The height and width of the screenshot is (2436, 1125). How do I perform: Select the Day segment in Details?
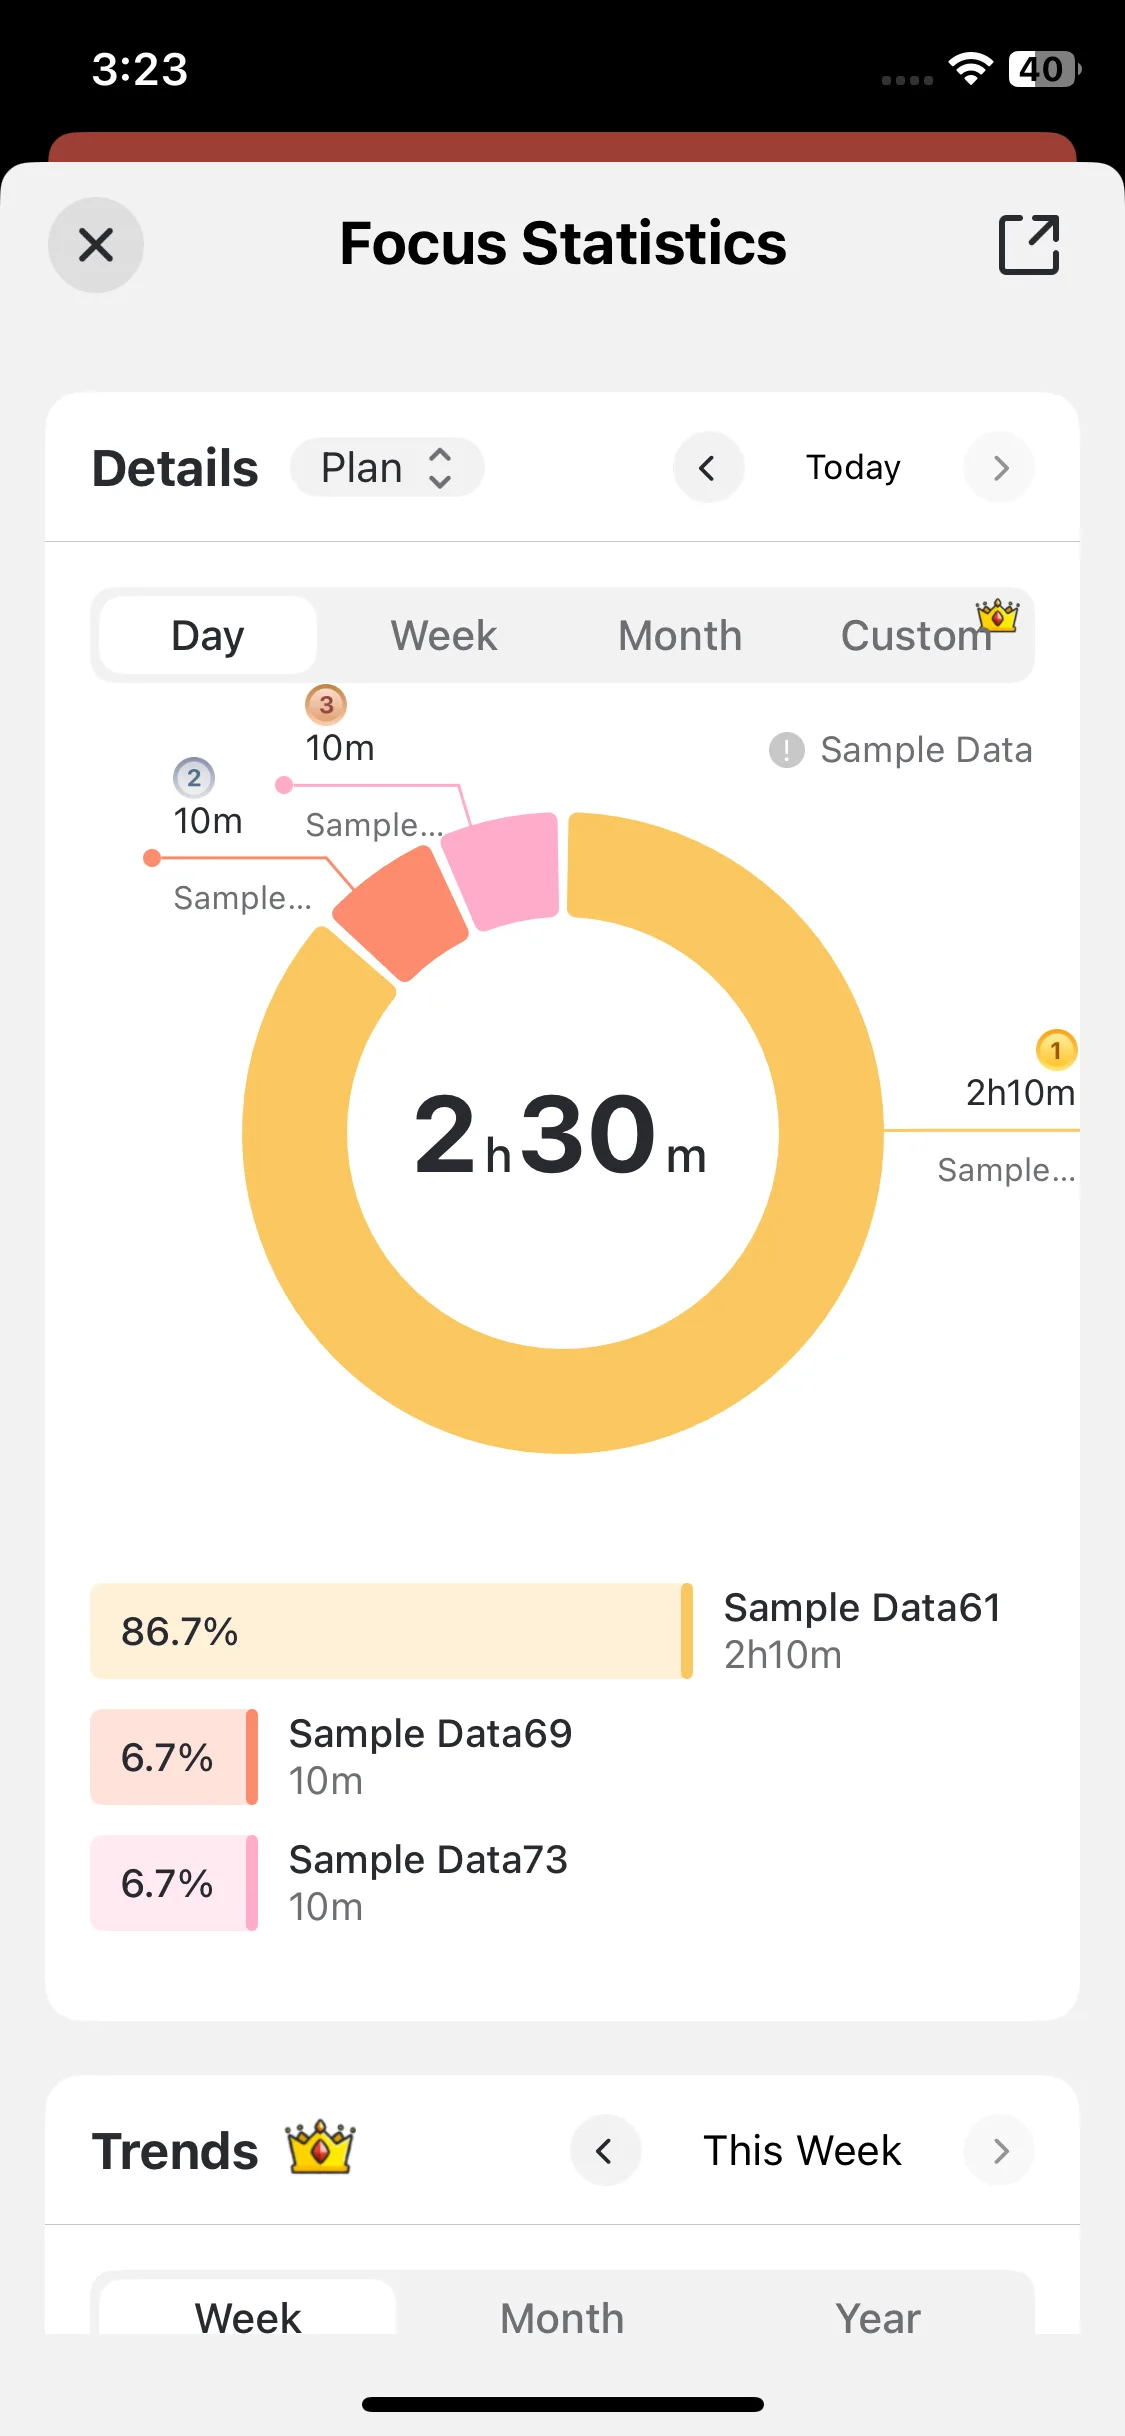click(208, 636)
